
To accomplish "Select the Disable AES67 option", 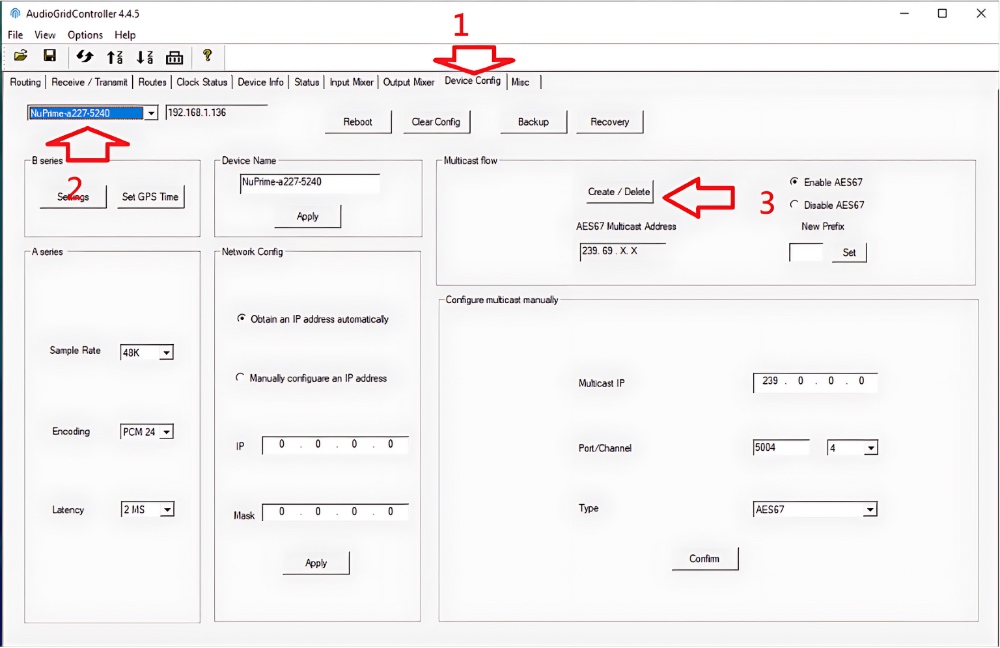I will (794, 205).
